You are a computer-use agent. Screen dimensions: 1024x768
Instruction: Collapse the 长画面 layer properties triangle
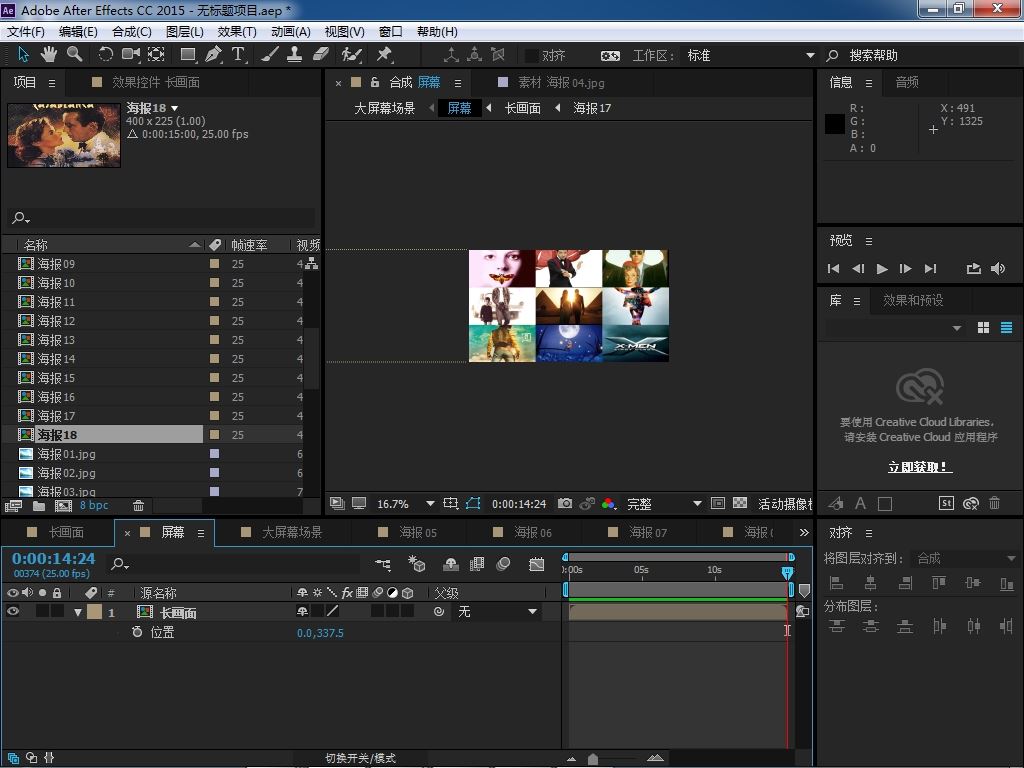coord(78,612)
